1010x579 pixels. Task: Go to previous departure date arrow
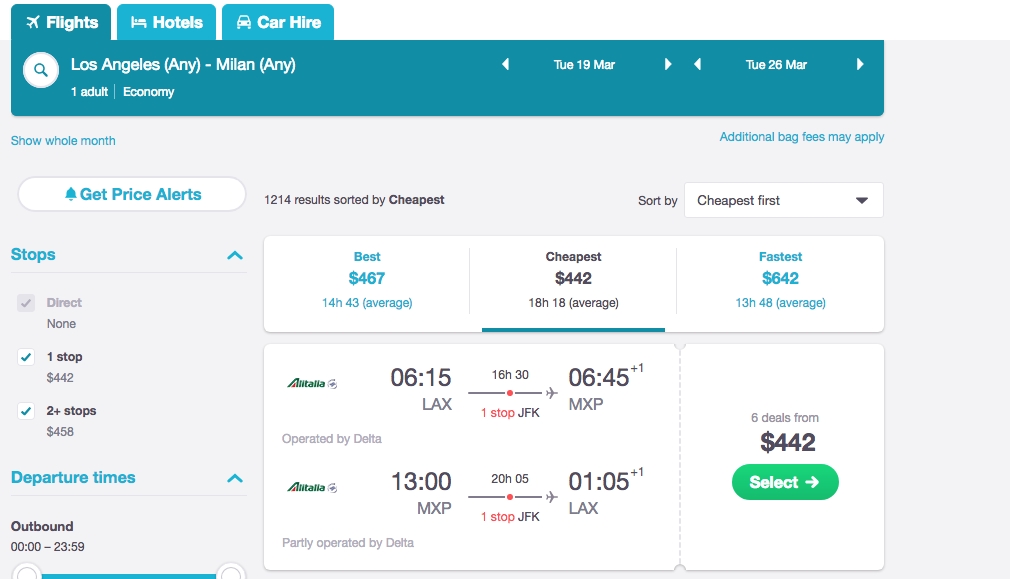[506, 64]
